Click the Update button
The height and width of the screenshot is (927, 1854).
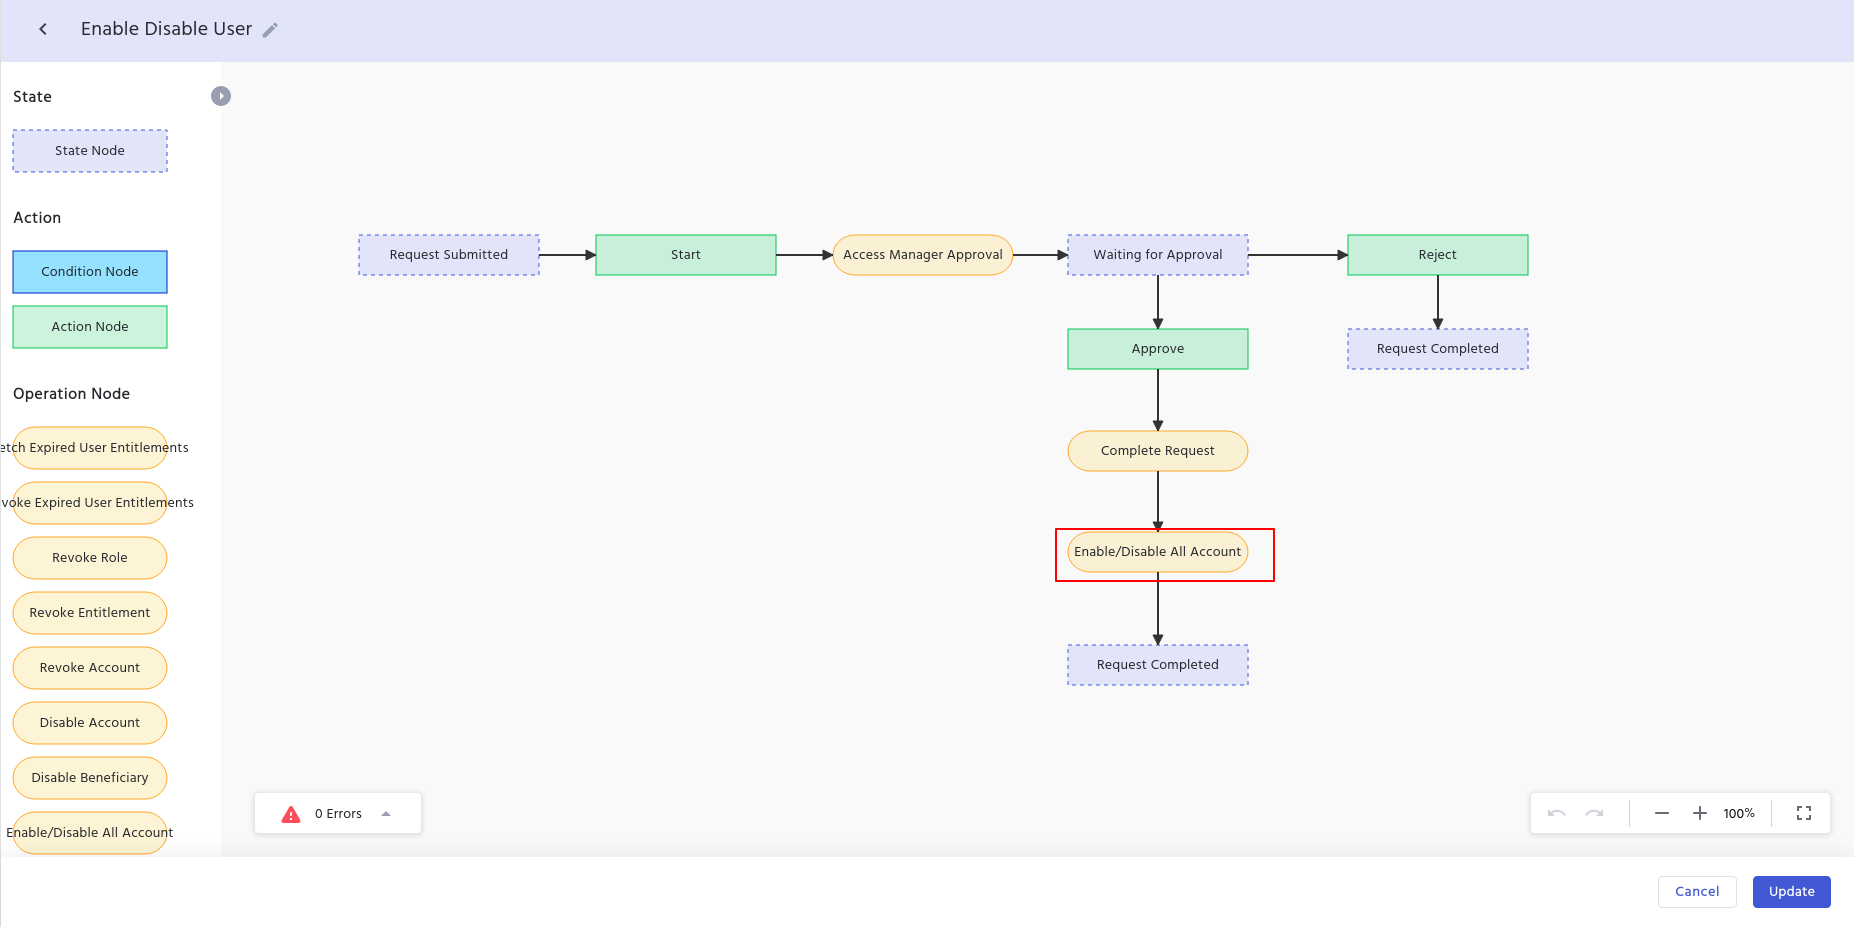pos(1790,891)
